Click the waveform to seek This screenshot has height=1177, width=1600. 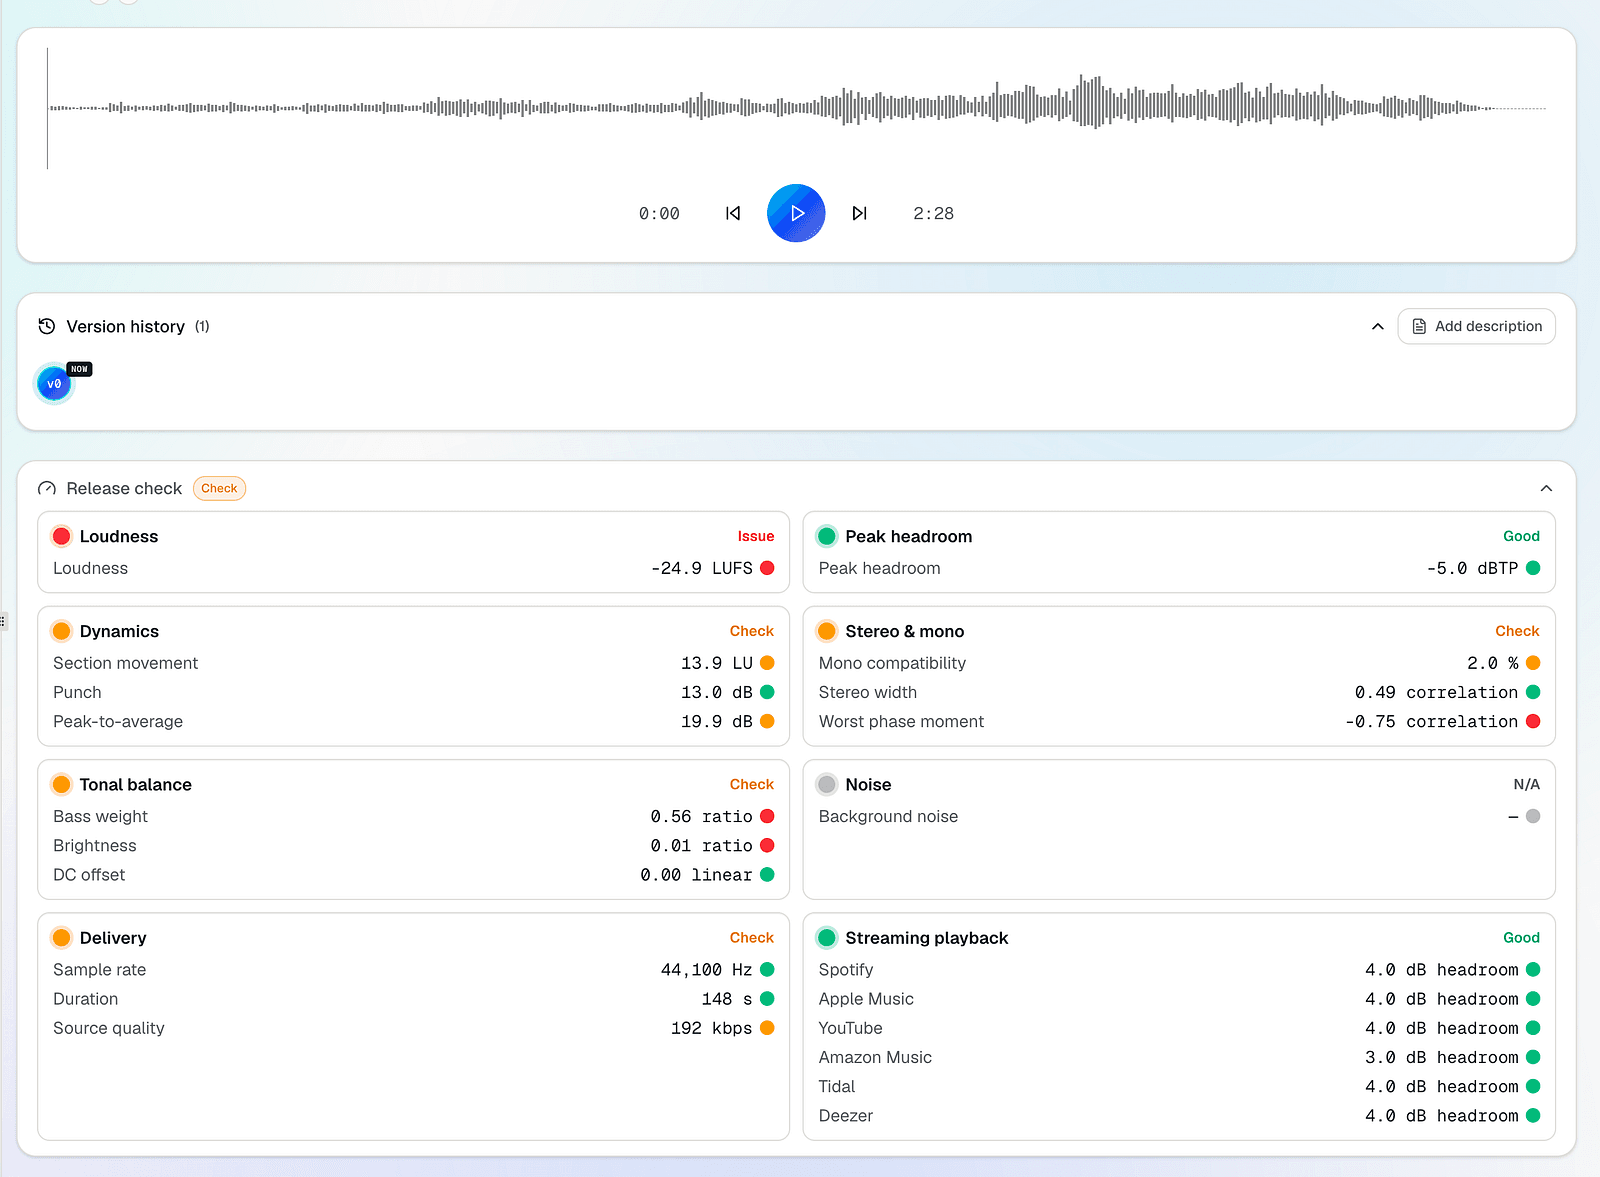point(796,108)
